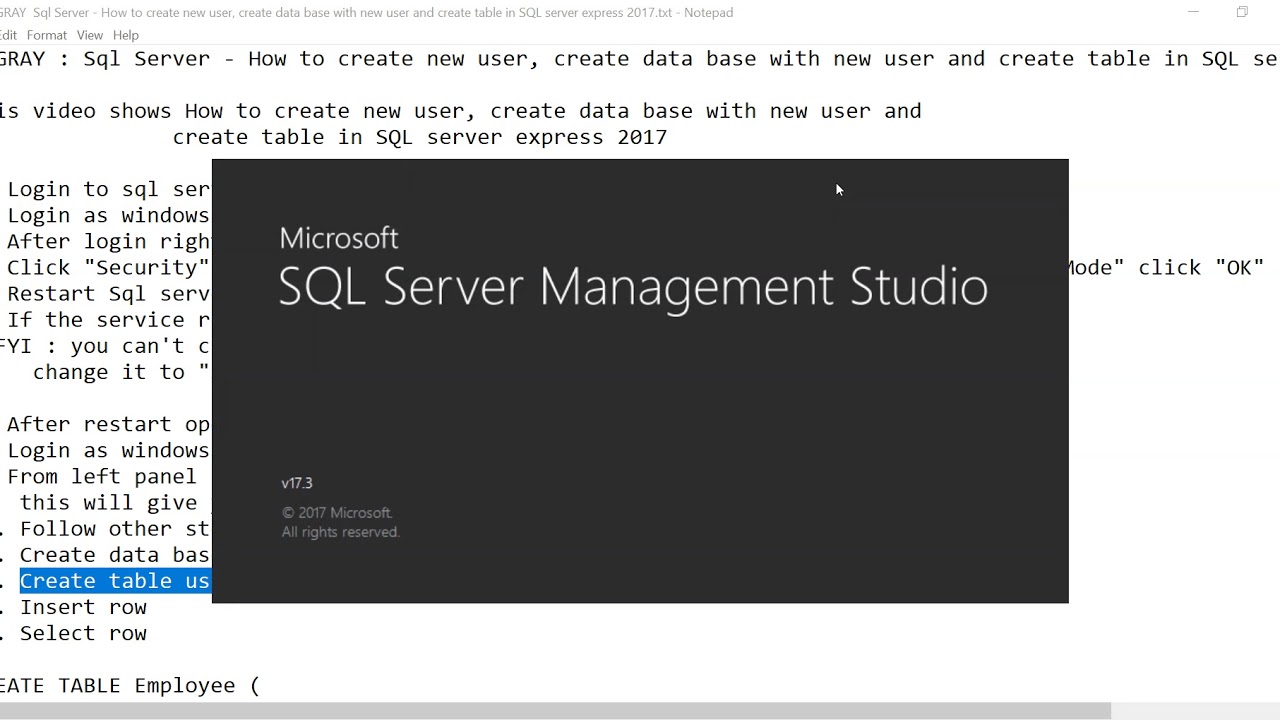Minimize the Notepad window

click(1193, 12)
